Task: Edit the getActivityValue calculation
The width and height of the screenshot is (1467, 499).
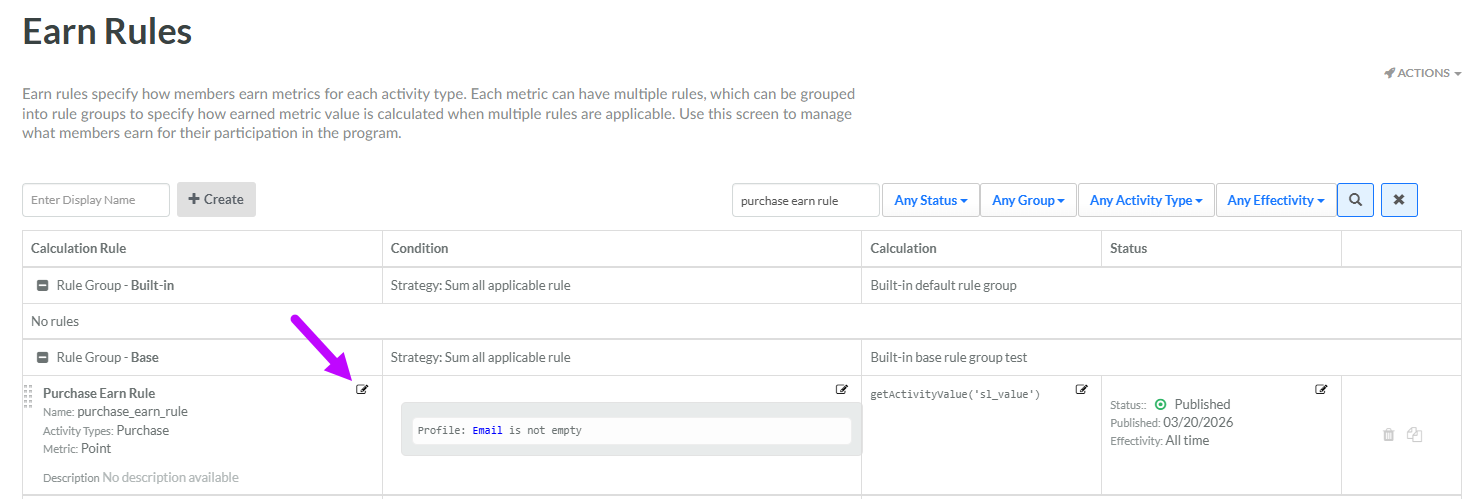Action: [1081, 390]
